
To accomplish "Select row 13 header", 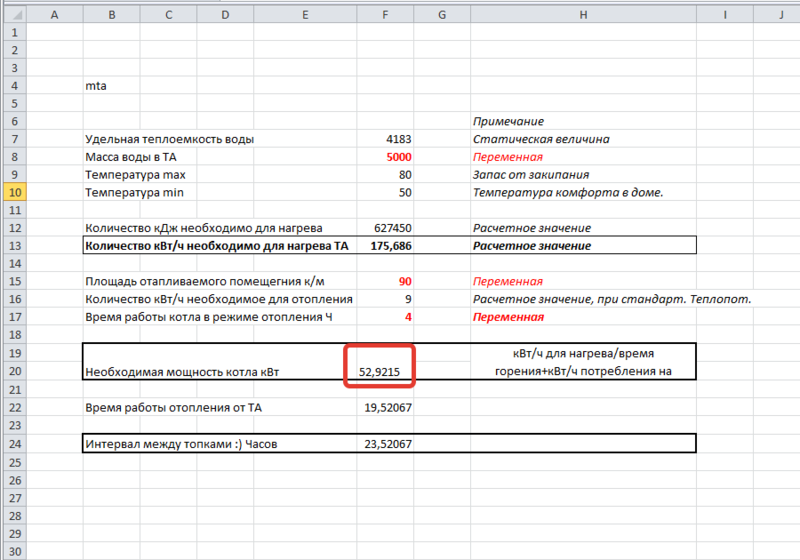I will point(13,246).
